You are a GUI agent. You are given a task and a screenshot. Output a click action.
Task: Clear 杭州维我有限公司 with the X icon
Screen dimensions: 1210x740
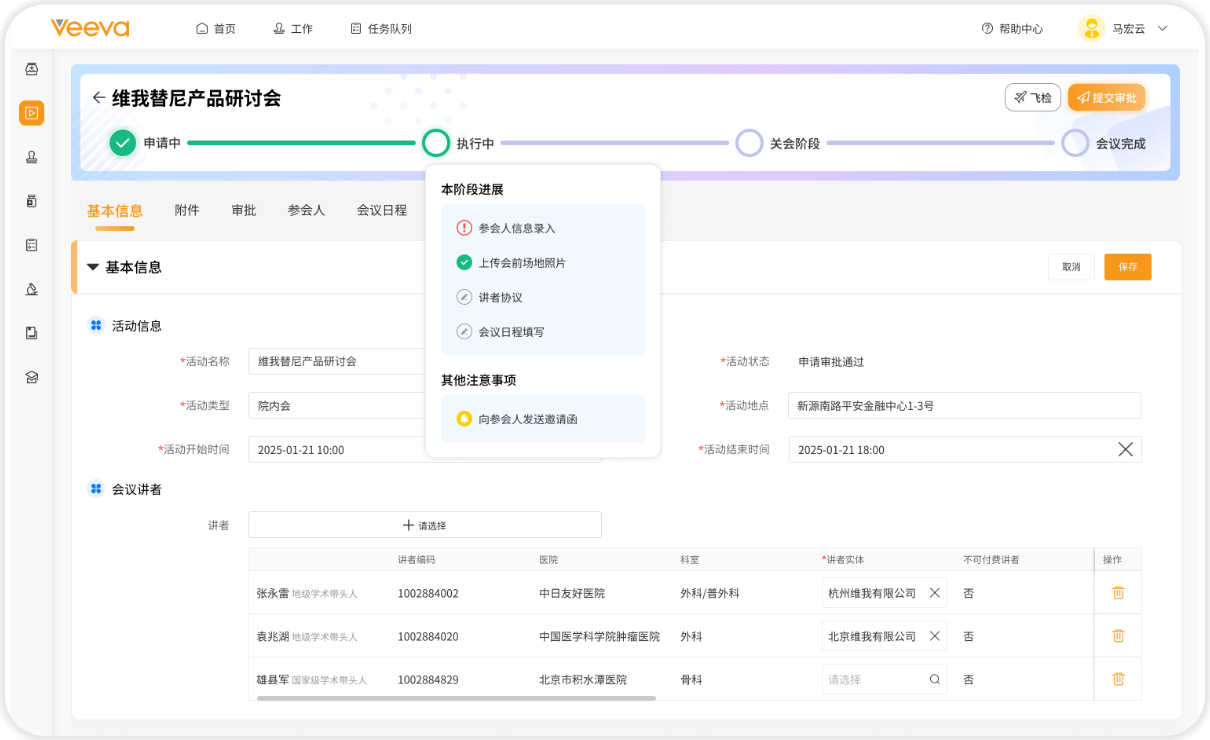point(935,593)
